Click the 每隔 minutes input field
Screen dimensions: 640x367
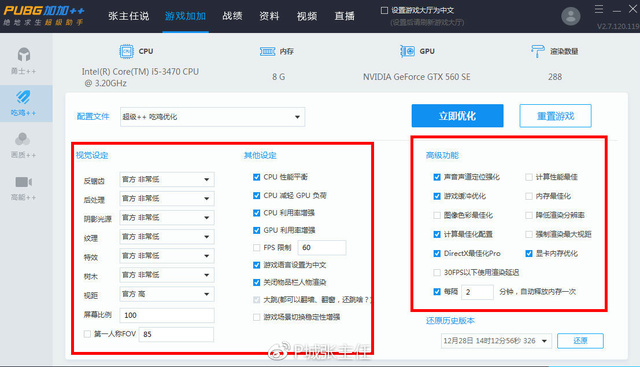[x=477, y=292]
